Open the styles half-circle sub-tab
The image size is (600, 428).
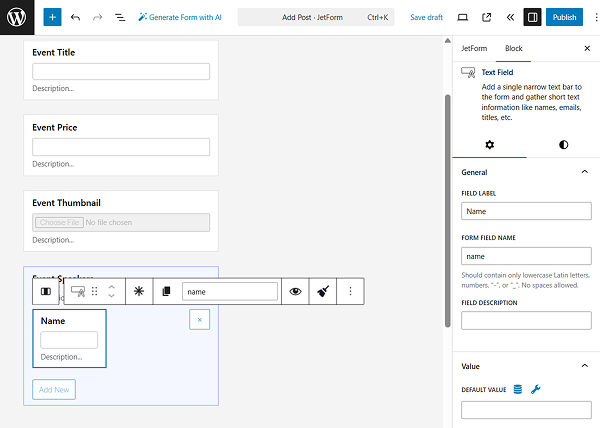(563, 145)
